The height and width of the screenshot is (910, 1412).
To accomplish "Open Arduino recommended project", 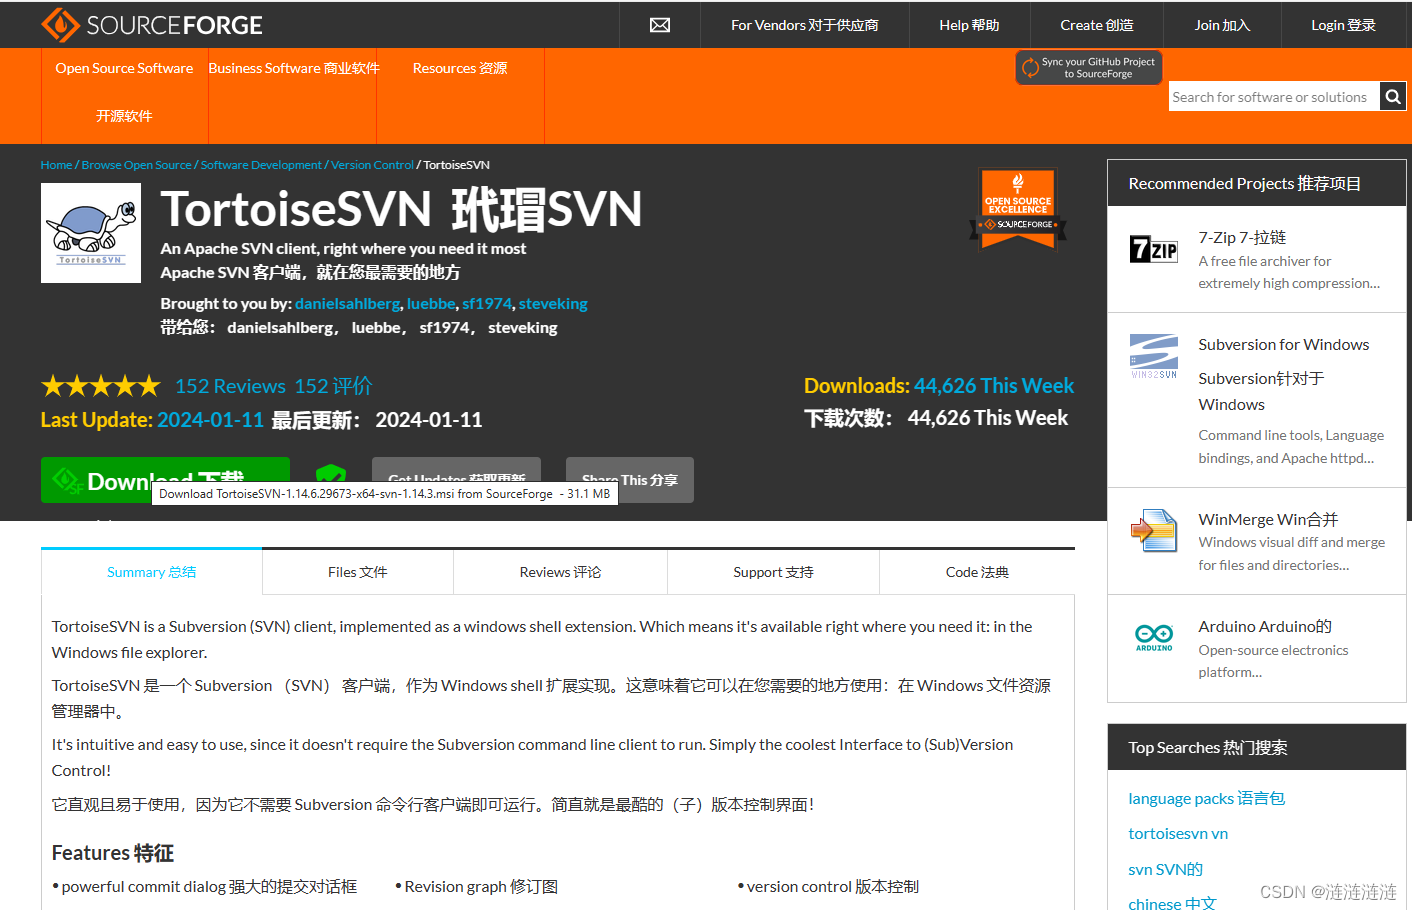I will tap(1265, 626).
